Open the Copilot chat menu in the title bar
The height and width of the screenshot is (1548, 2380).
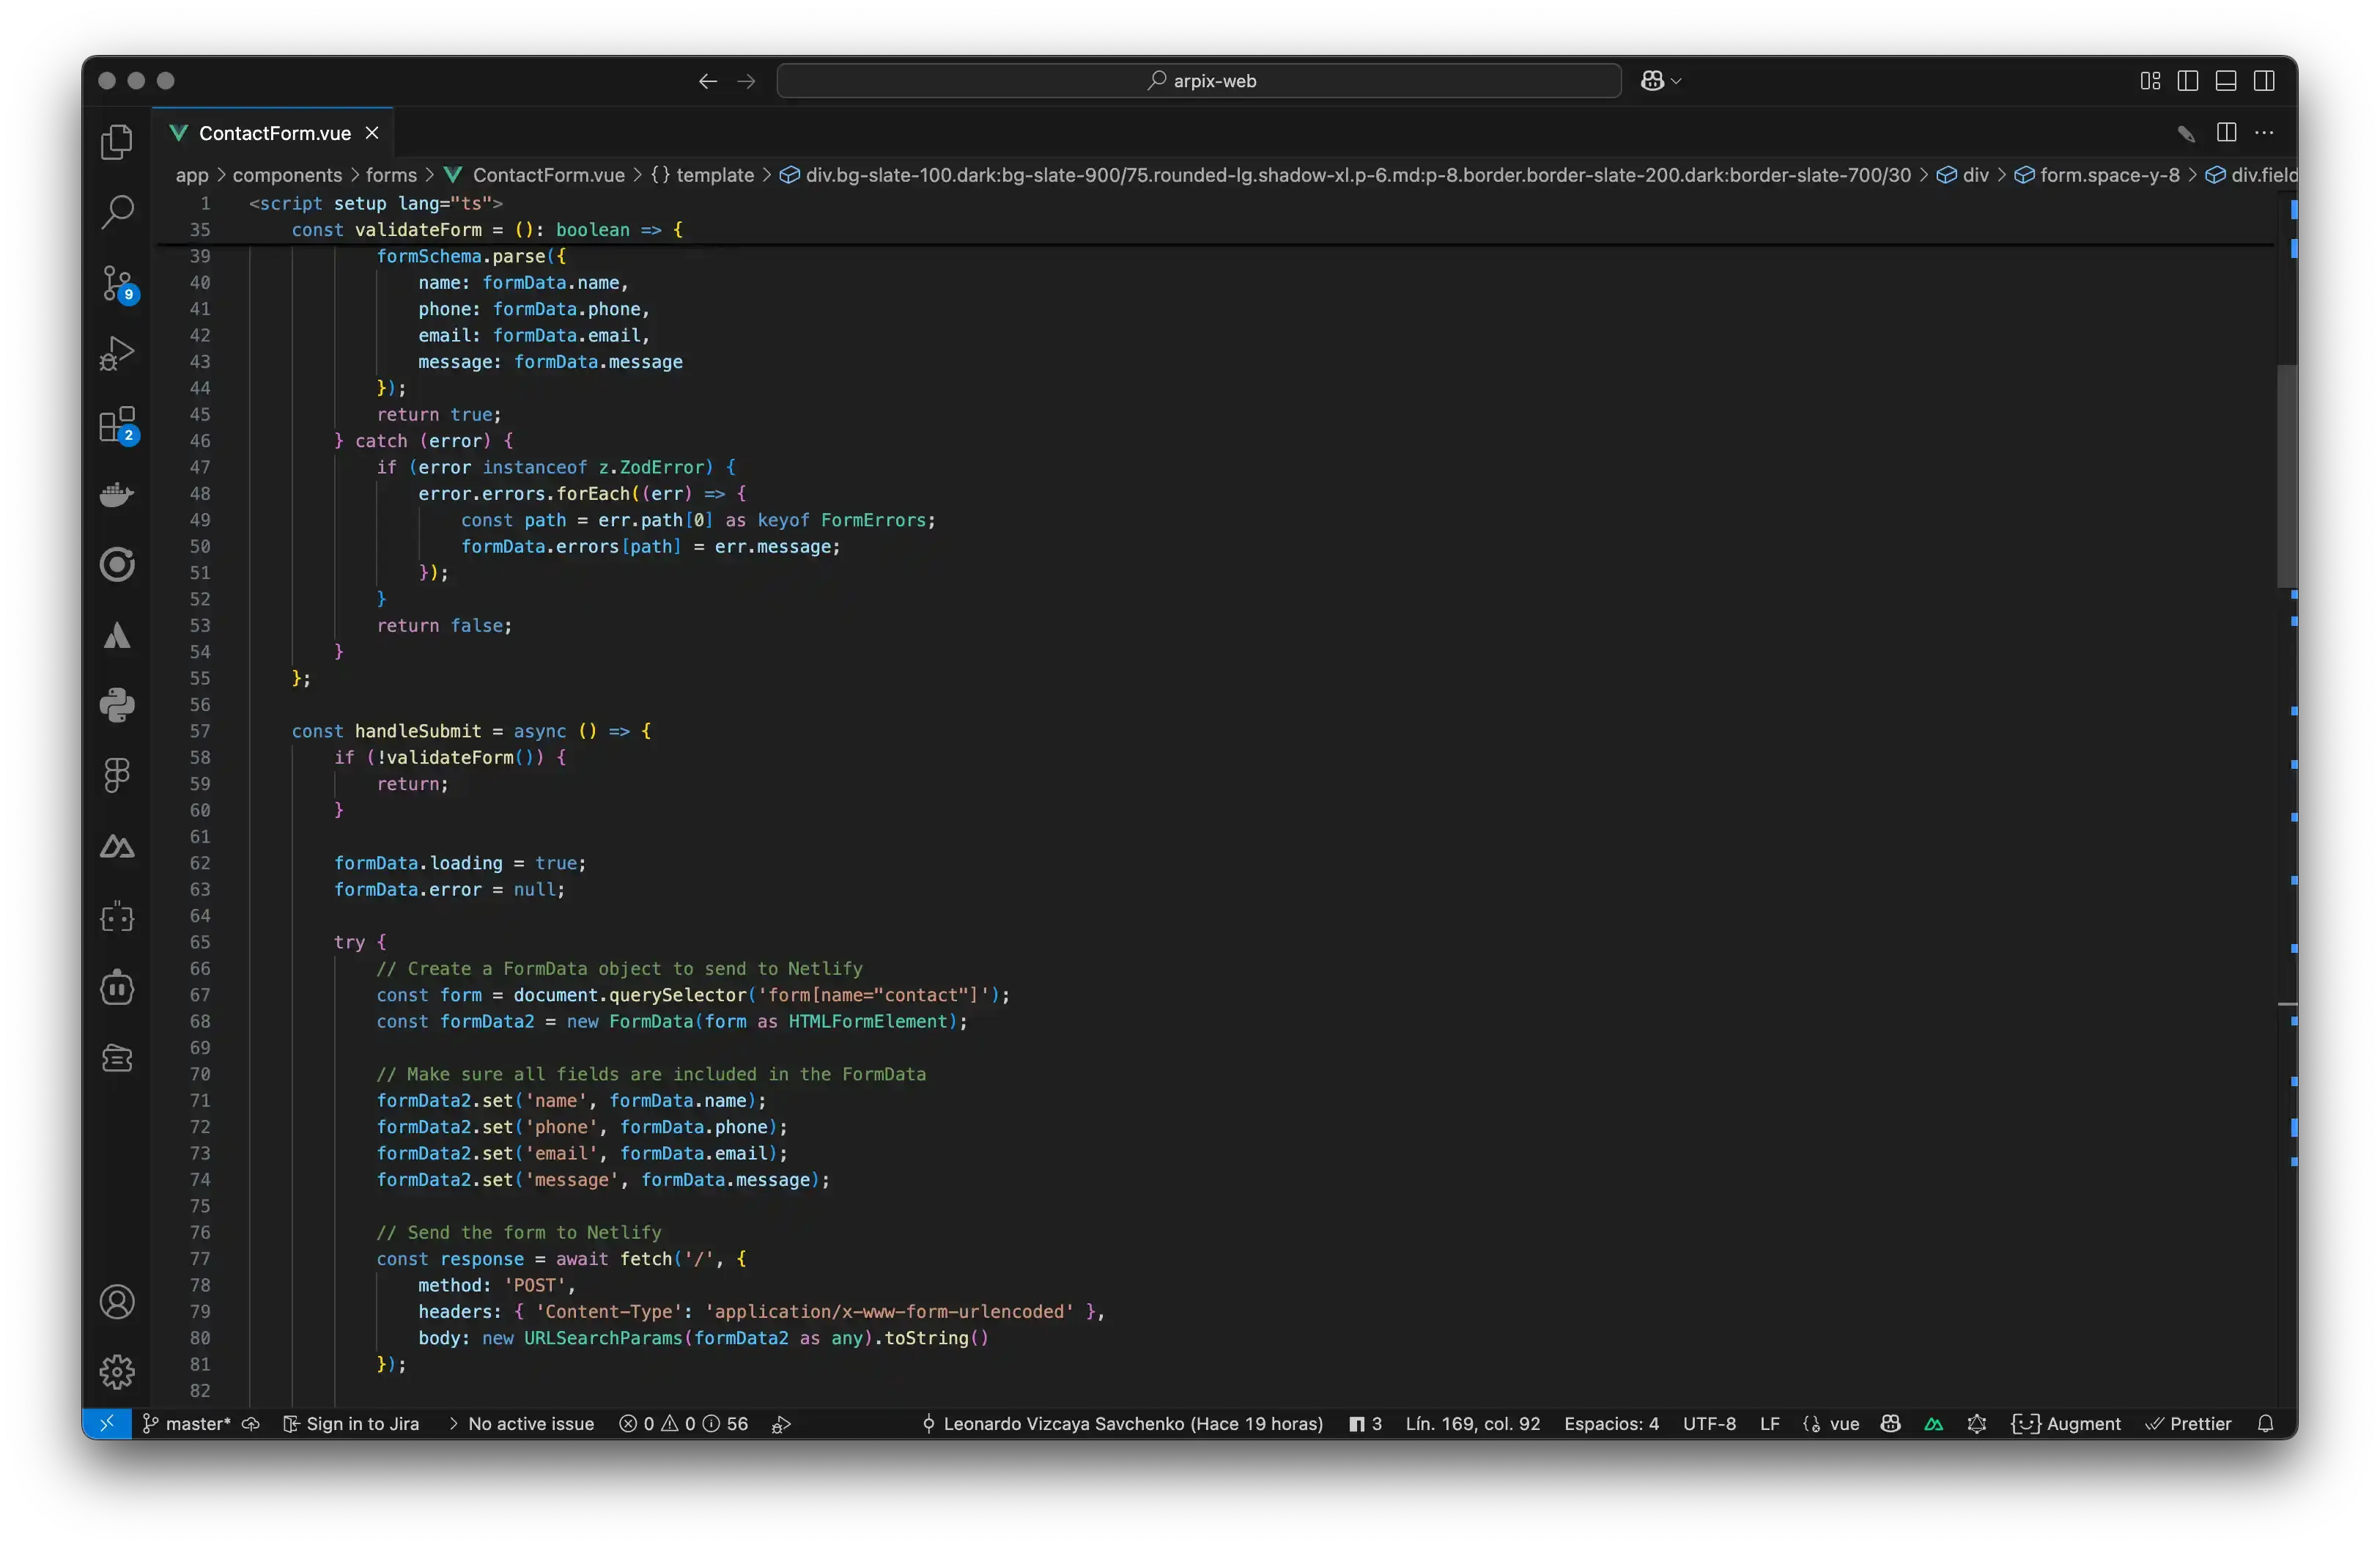pos(1661,81)
